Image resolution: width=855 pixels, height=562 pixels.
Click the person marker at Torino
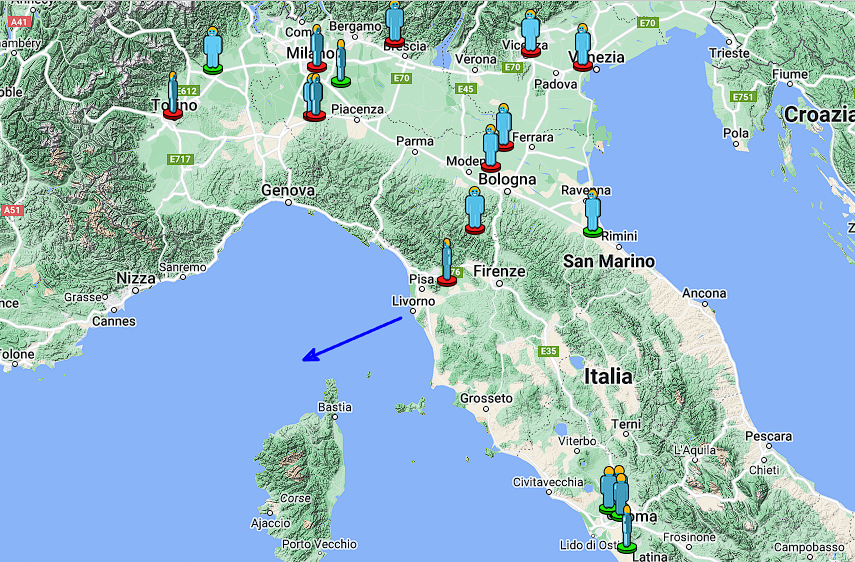[x=173, y=96]
